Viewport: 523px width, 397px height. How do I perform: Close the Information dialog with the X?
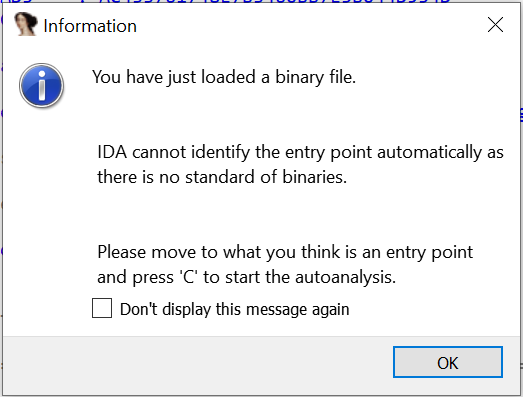click(495, 25)
